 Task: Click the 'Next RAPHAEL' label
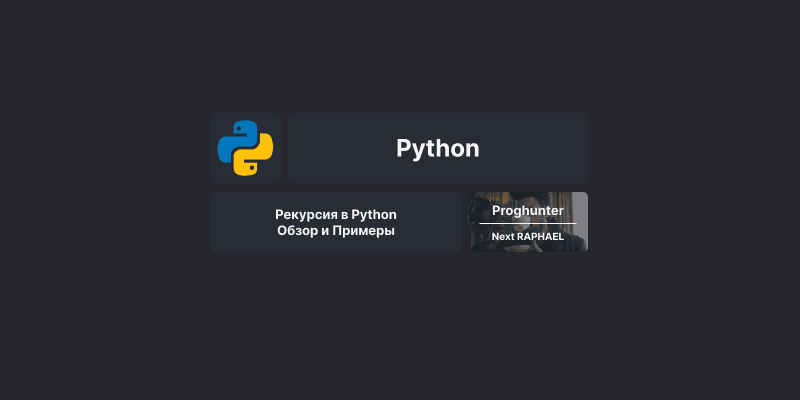click(528, 237)
